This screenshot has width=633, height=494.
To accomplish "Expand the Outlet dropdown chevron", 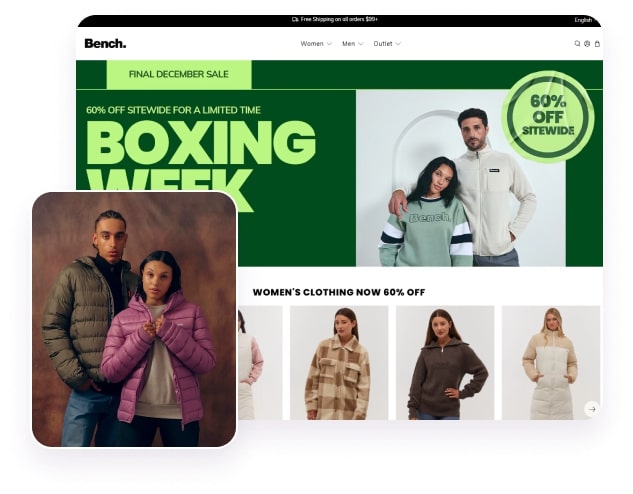I will tap(398, 44).
